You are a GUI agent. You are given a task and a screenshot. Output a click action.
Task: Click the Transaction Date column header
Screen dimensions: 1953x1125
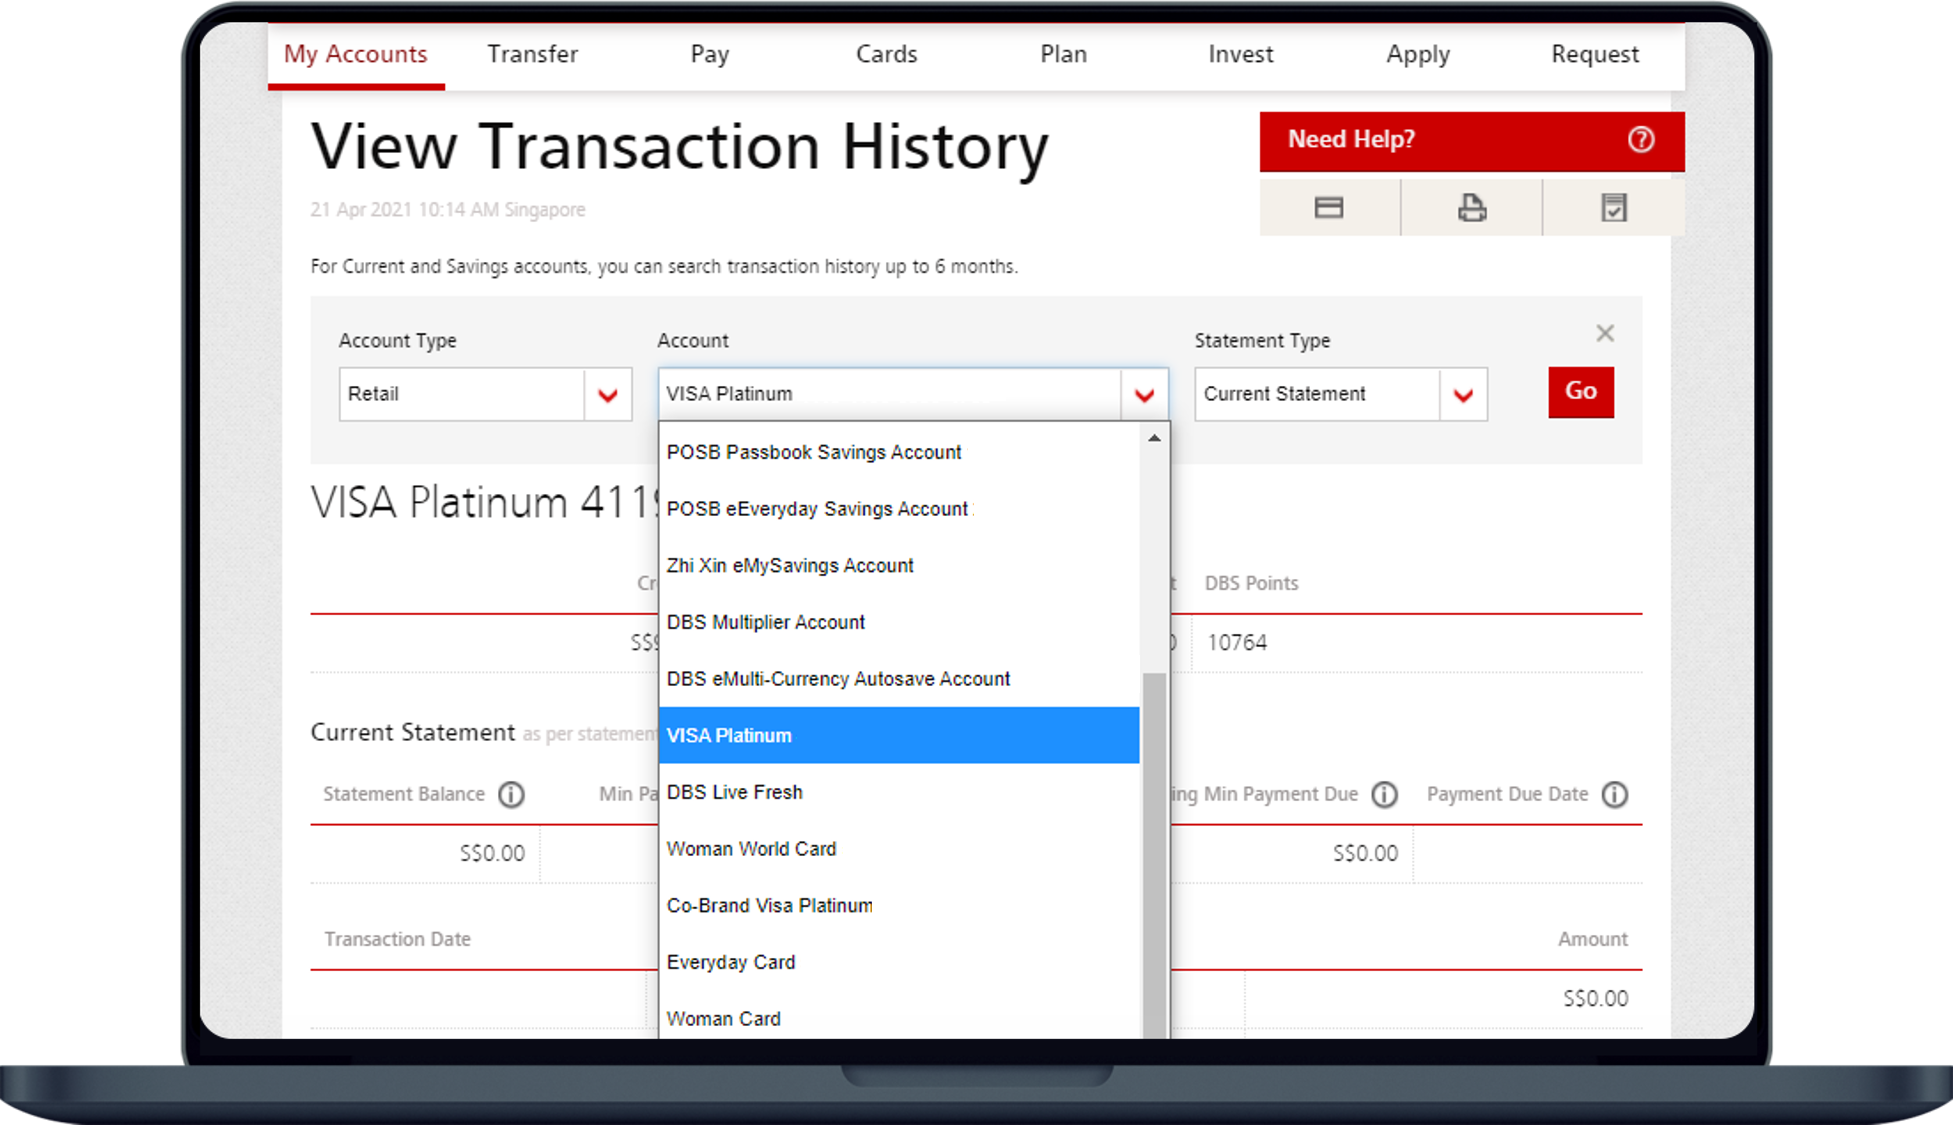pyautogui.click(x=397, y=939)
